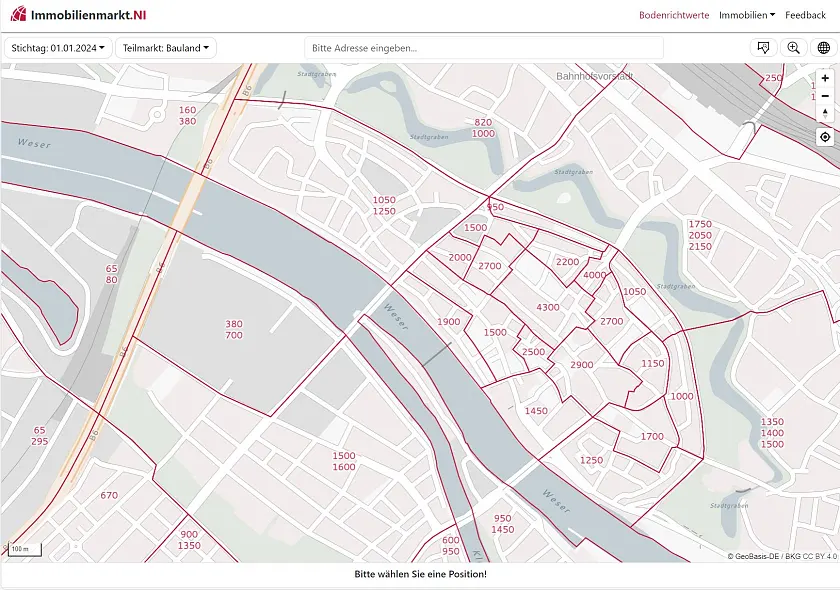The height and width of the screenshot is (590, 840).
Task: Click the map zoom in plus button
Action: click(825, 78)
